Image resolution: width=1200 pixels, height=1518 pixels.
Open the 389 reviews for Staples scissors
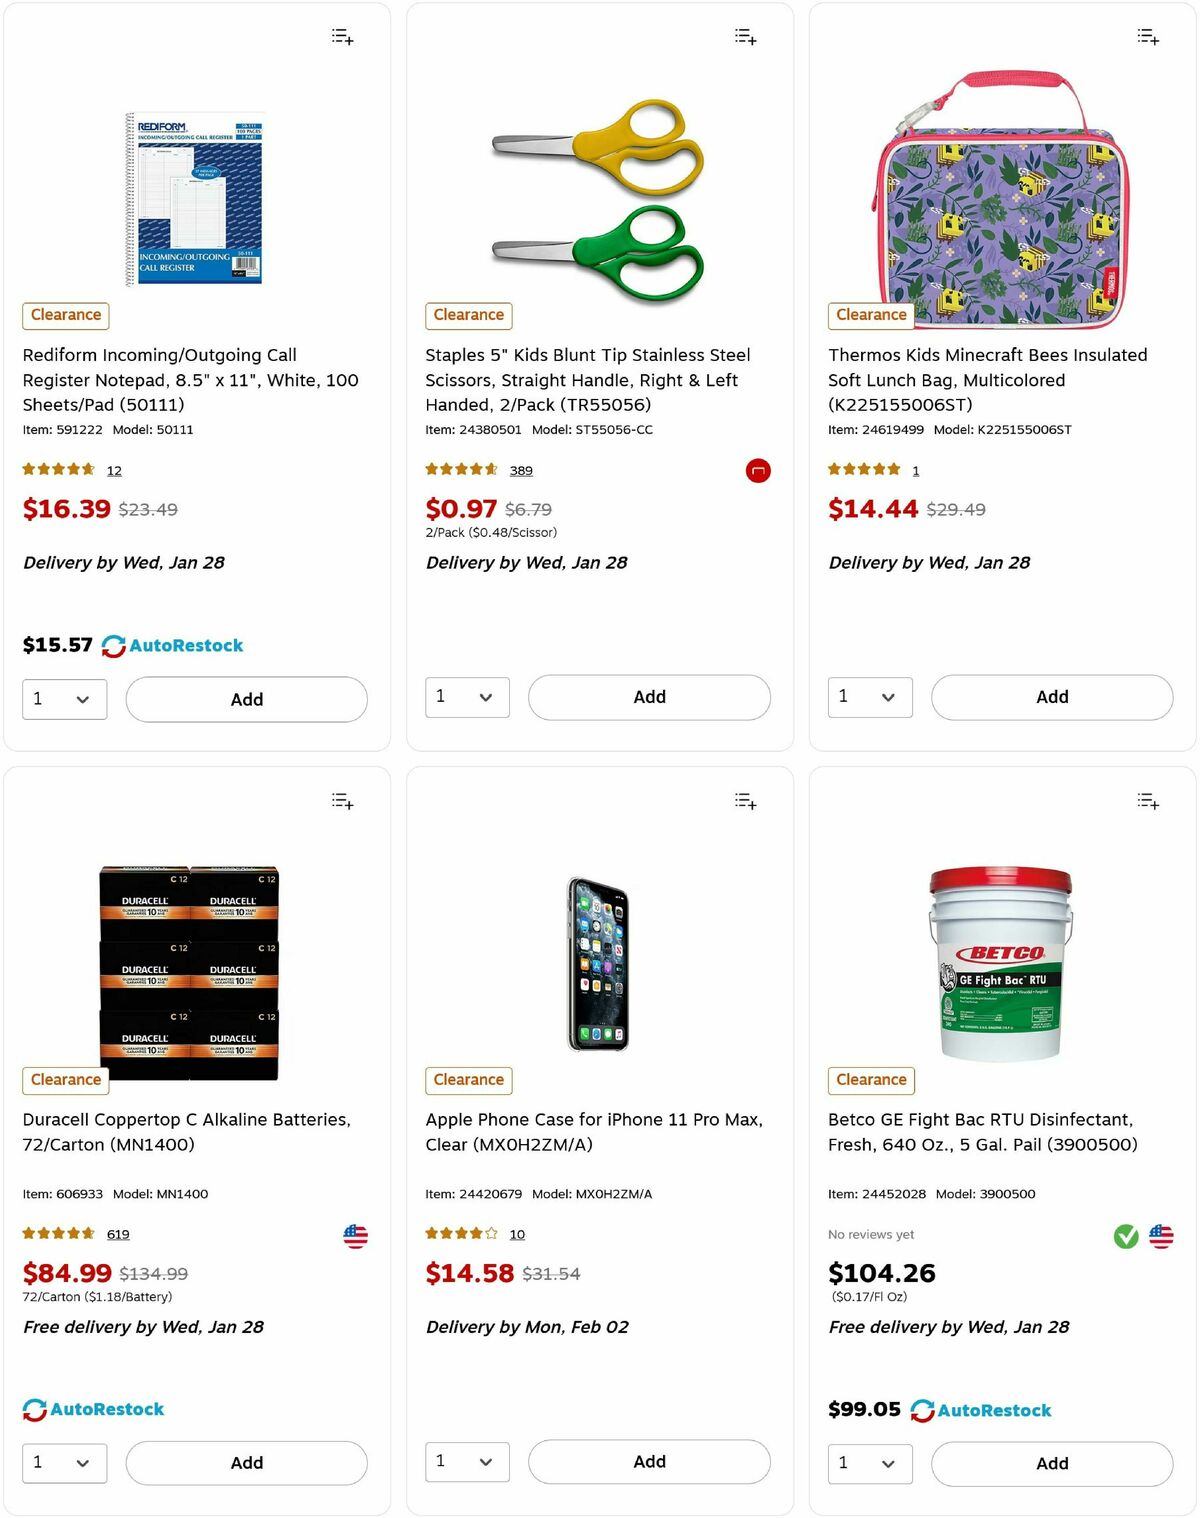pyautogui.click(x=521, y=470)
